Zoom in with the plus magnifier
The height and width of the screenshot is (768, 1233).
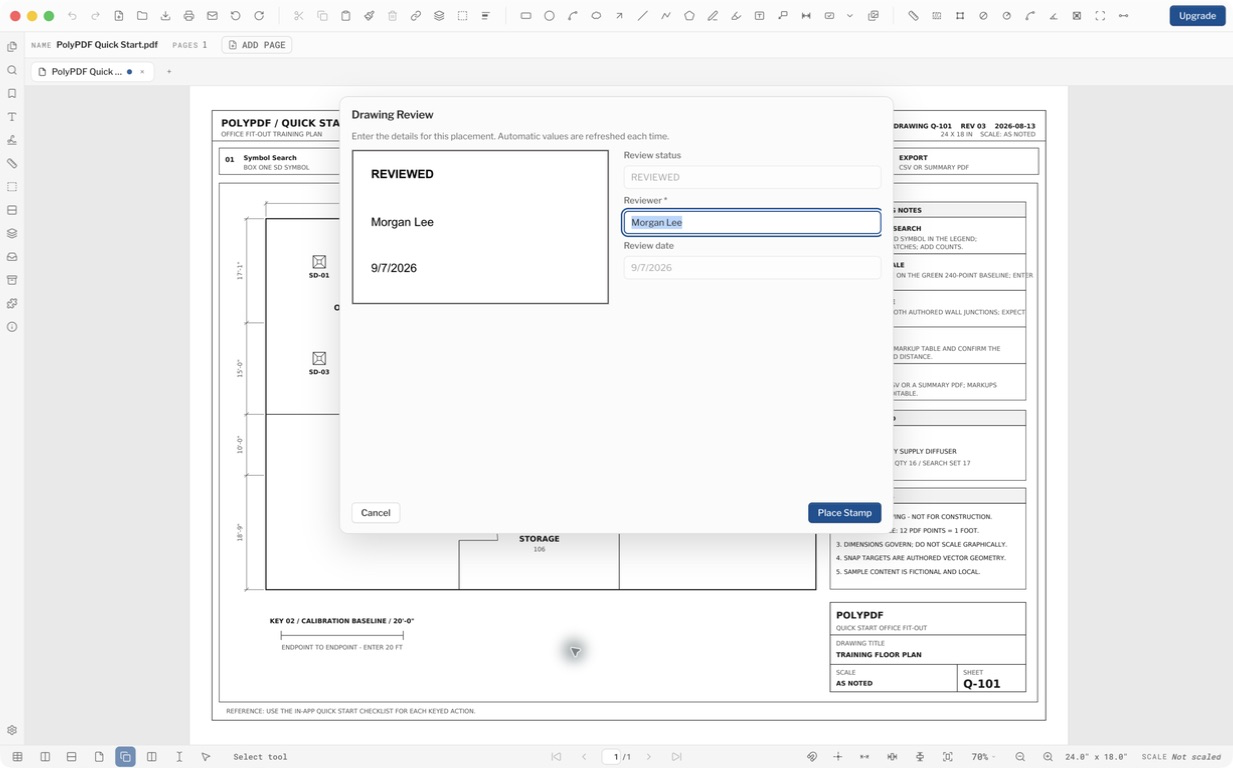(x=1048, y=757)
